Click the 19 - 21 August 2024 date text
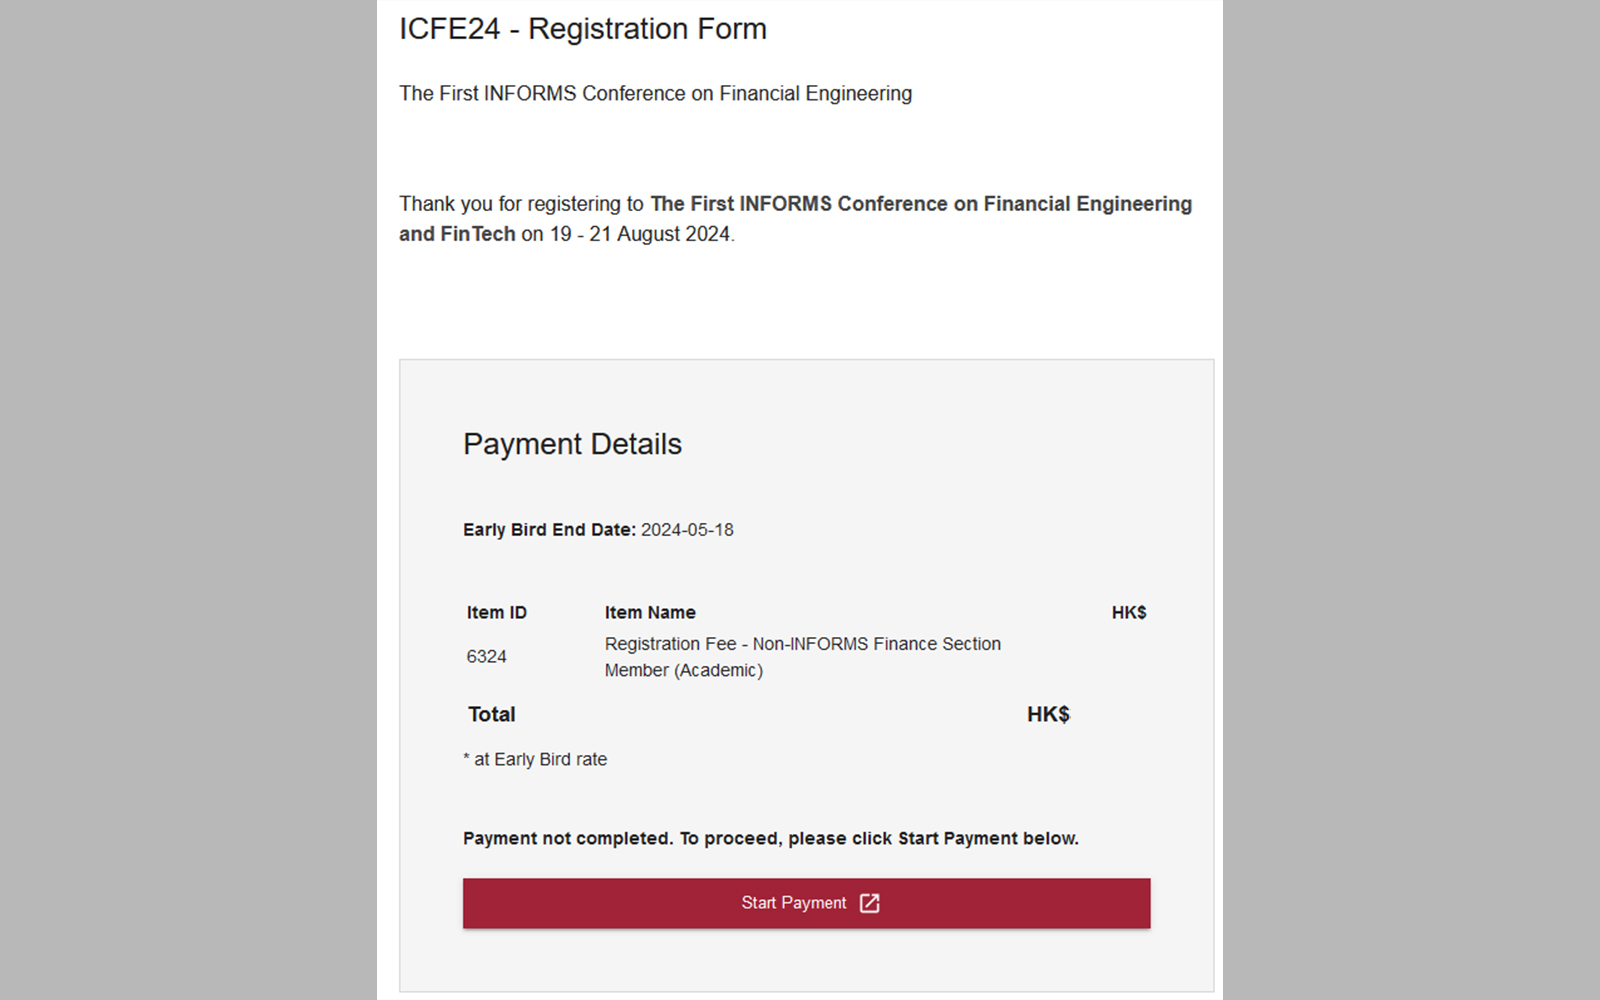 640,234
